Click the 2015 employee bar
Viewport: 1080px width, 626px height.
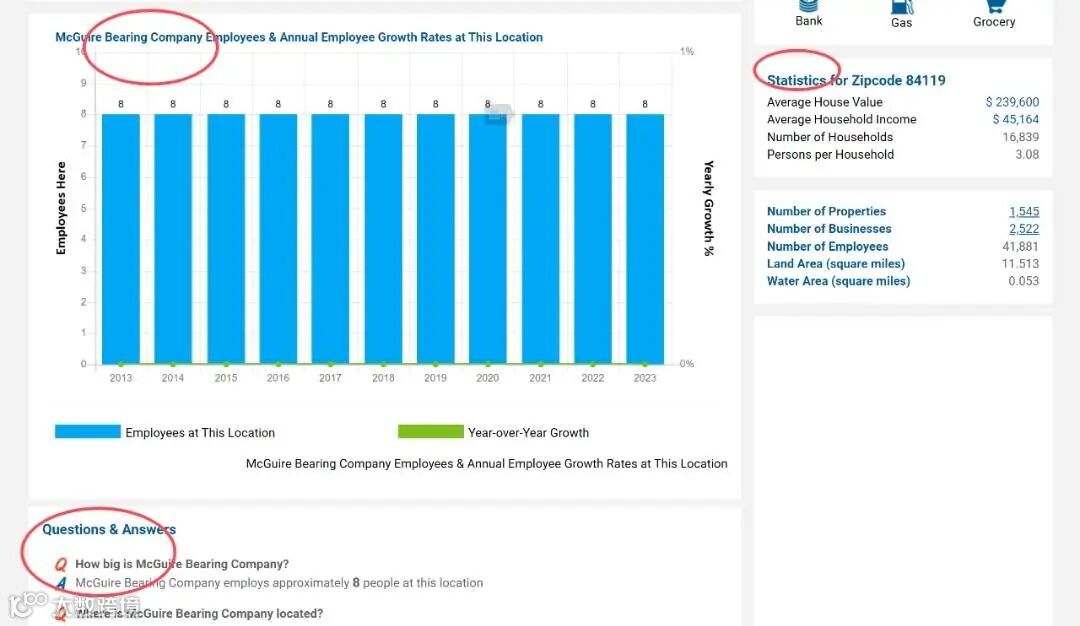click(x=226, y=239)
